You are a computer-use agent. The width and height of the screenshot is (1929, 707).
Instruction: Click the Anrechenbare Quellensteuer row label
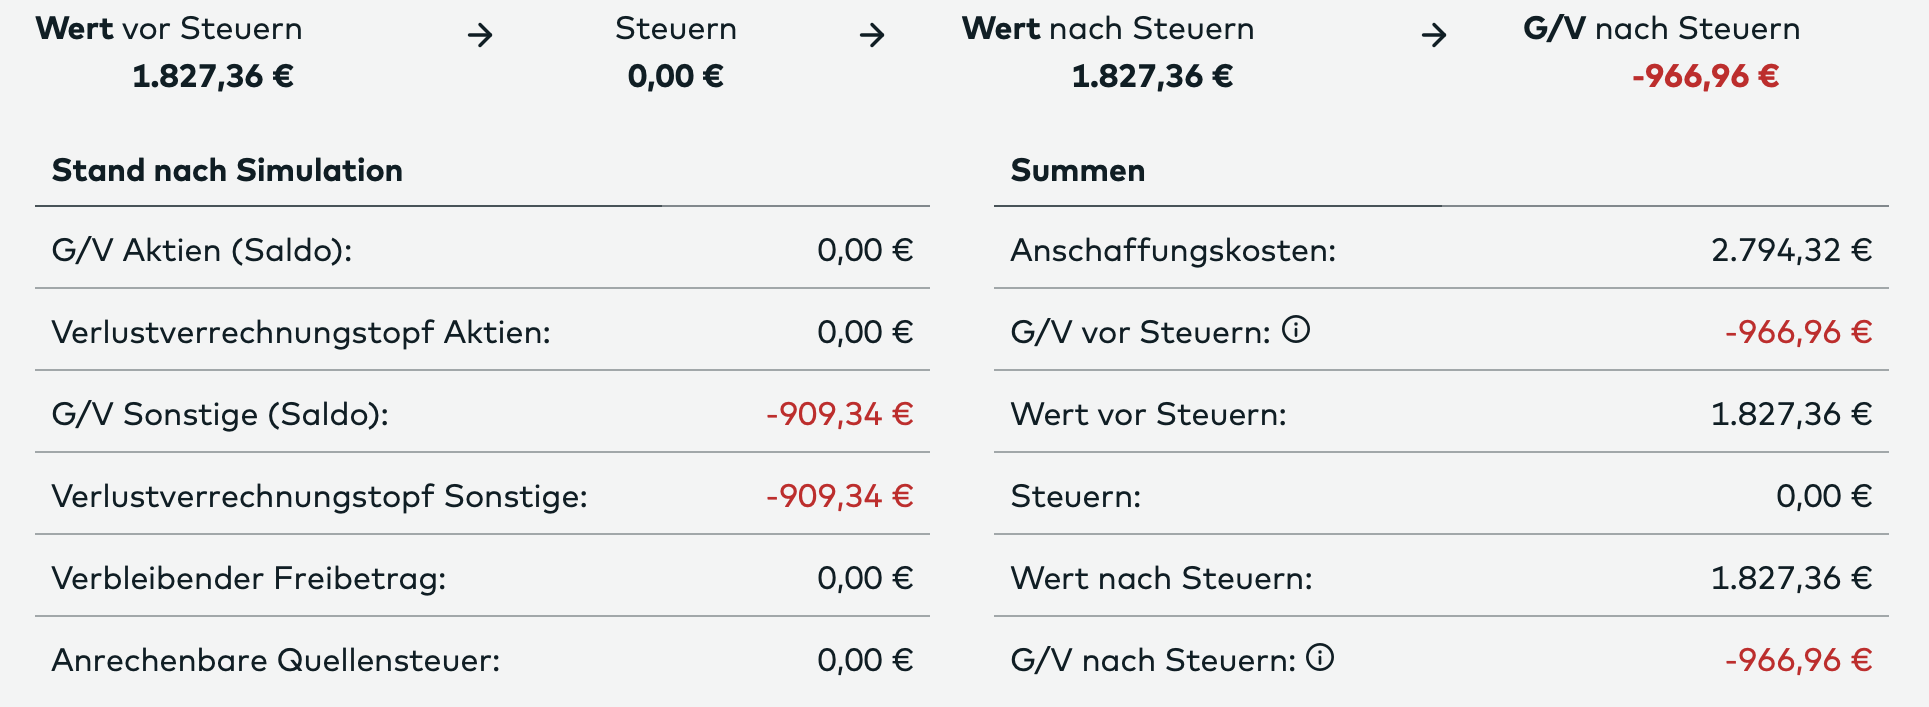(x=275, y=660)
